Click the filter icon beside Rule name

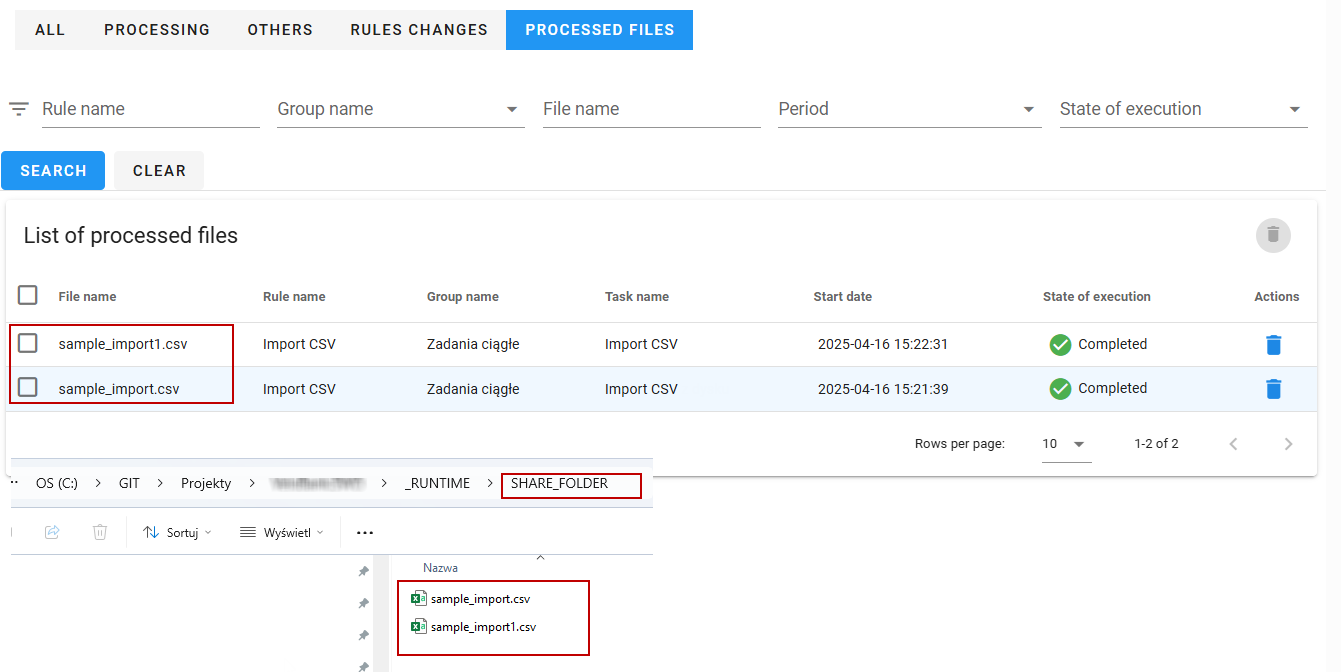click(x=19, y=109)
